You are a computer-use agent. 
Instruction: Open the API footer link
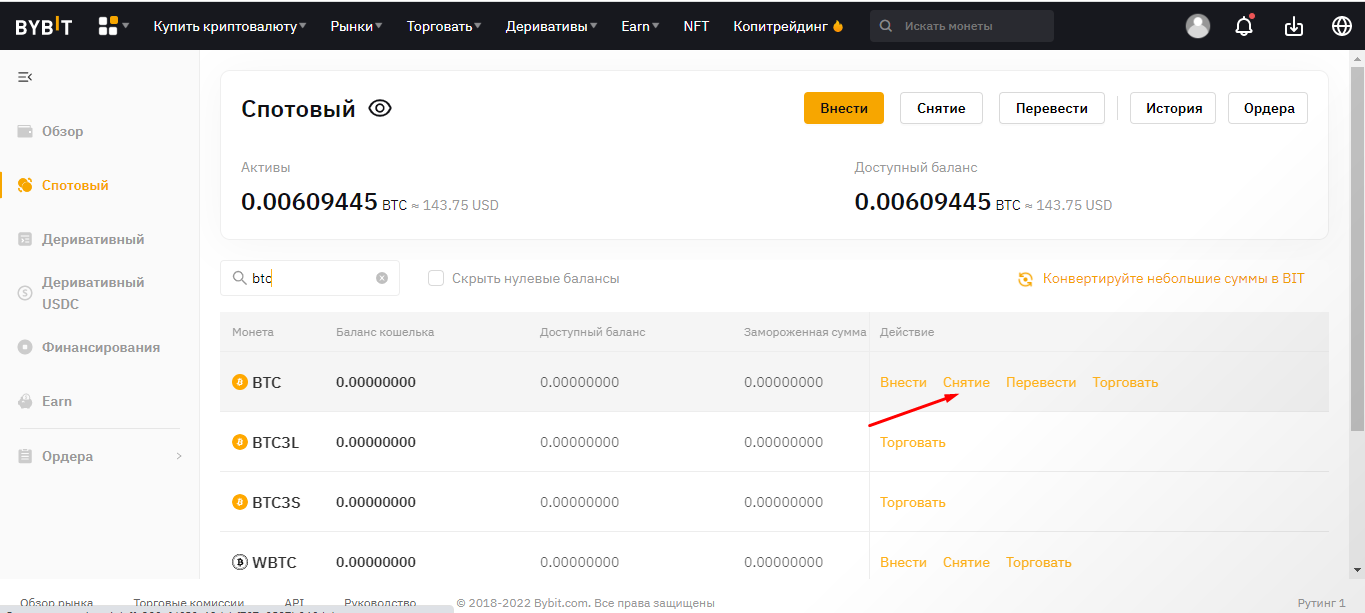click(x=294, y=603)
